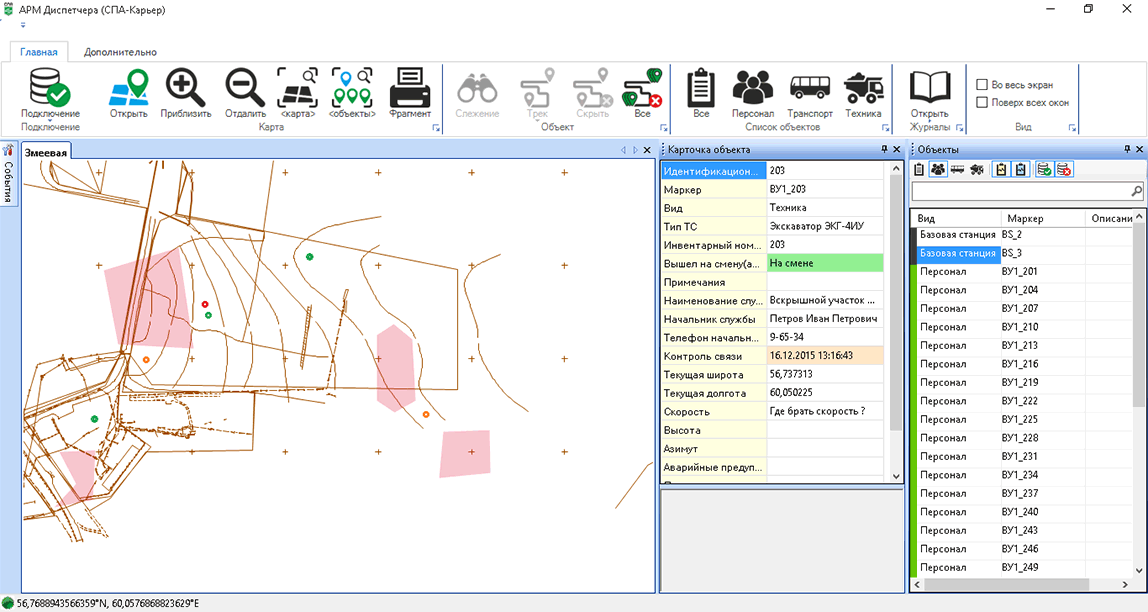This screenshot has width=1148, height=612.
Task: Enable the Во весь экран checkbox
Action: (983, 85)
